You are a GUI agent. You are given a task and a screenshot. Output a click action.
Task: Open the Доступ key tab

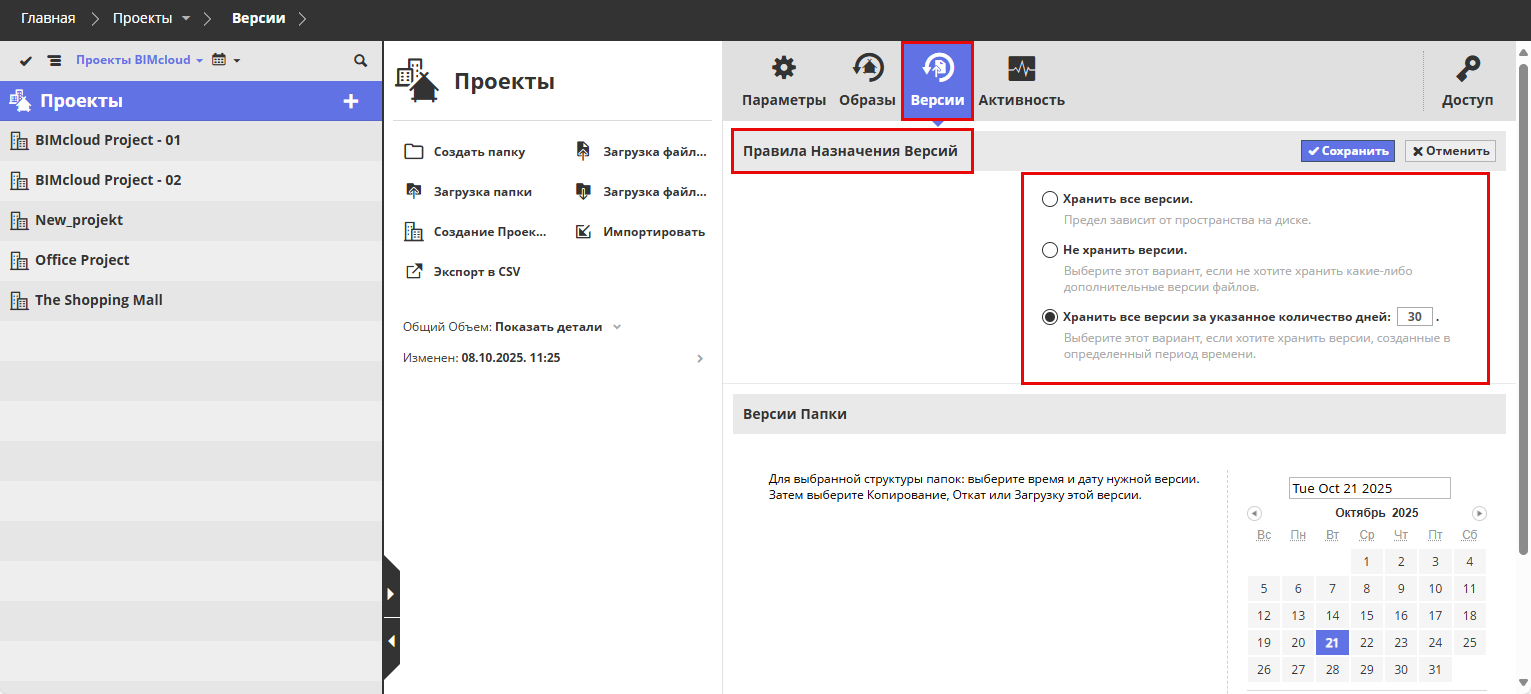pos(1467,82)
